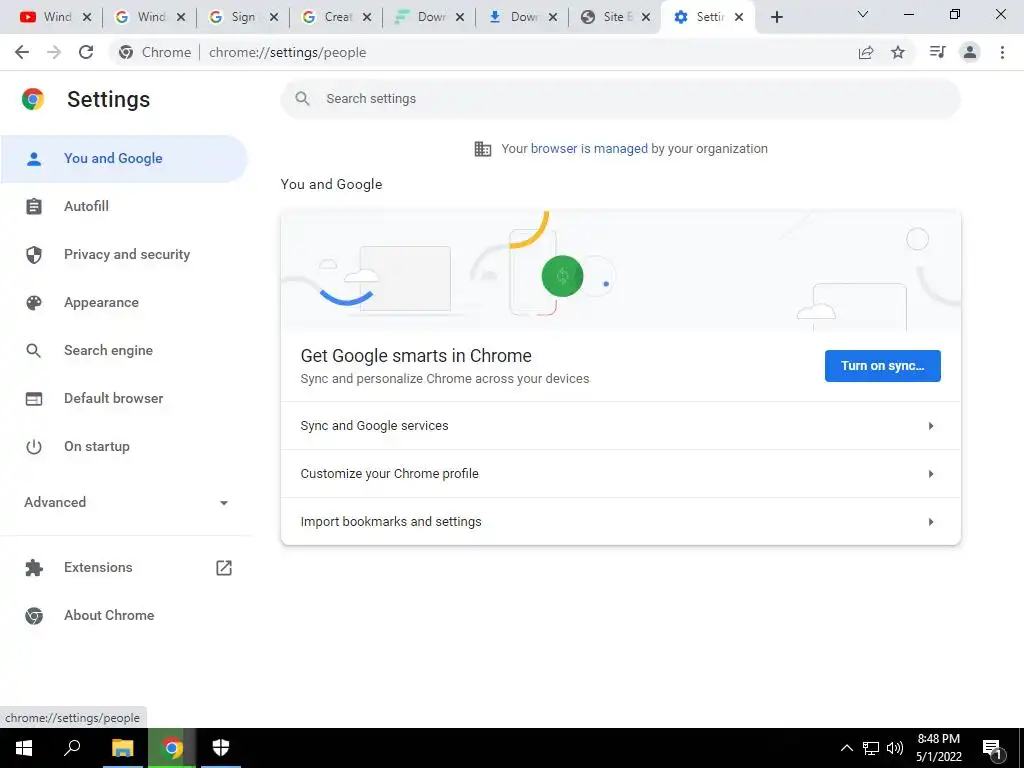
Task: Open File Explorer from taskbar
Action: click(x=122, y=748)
